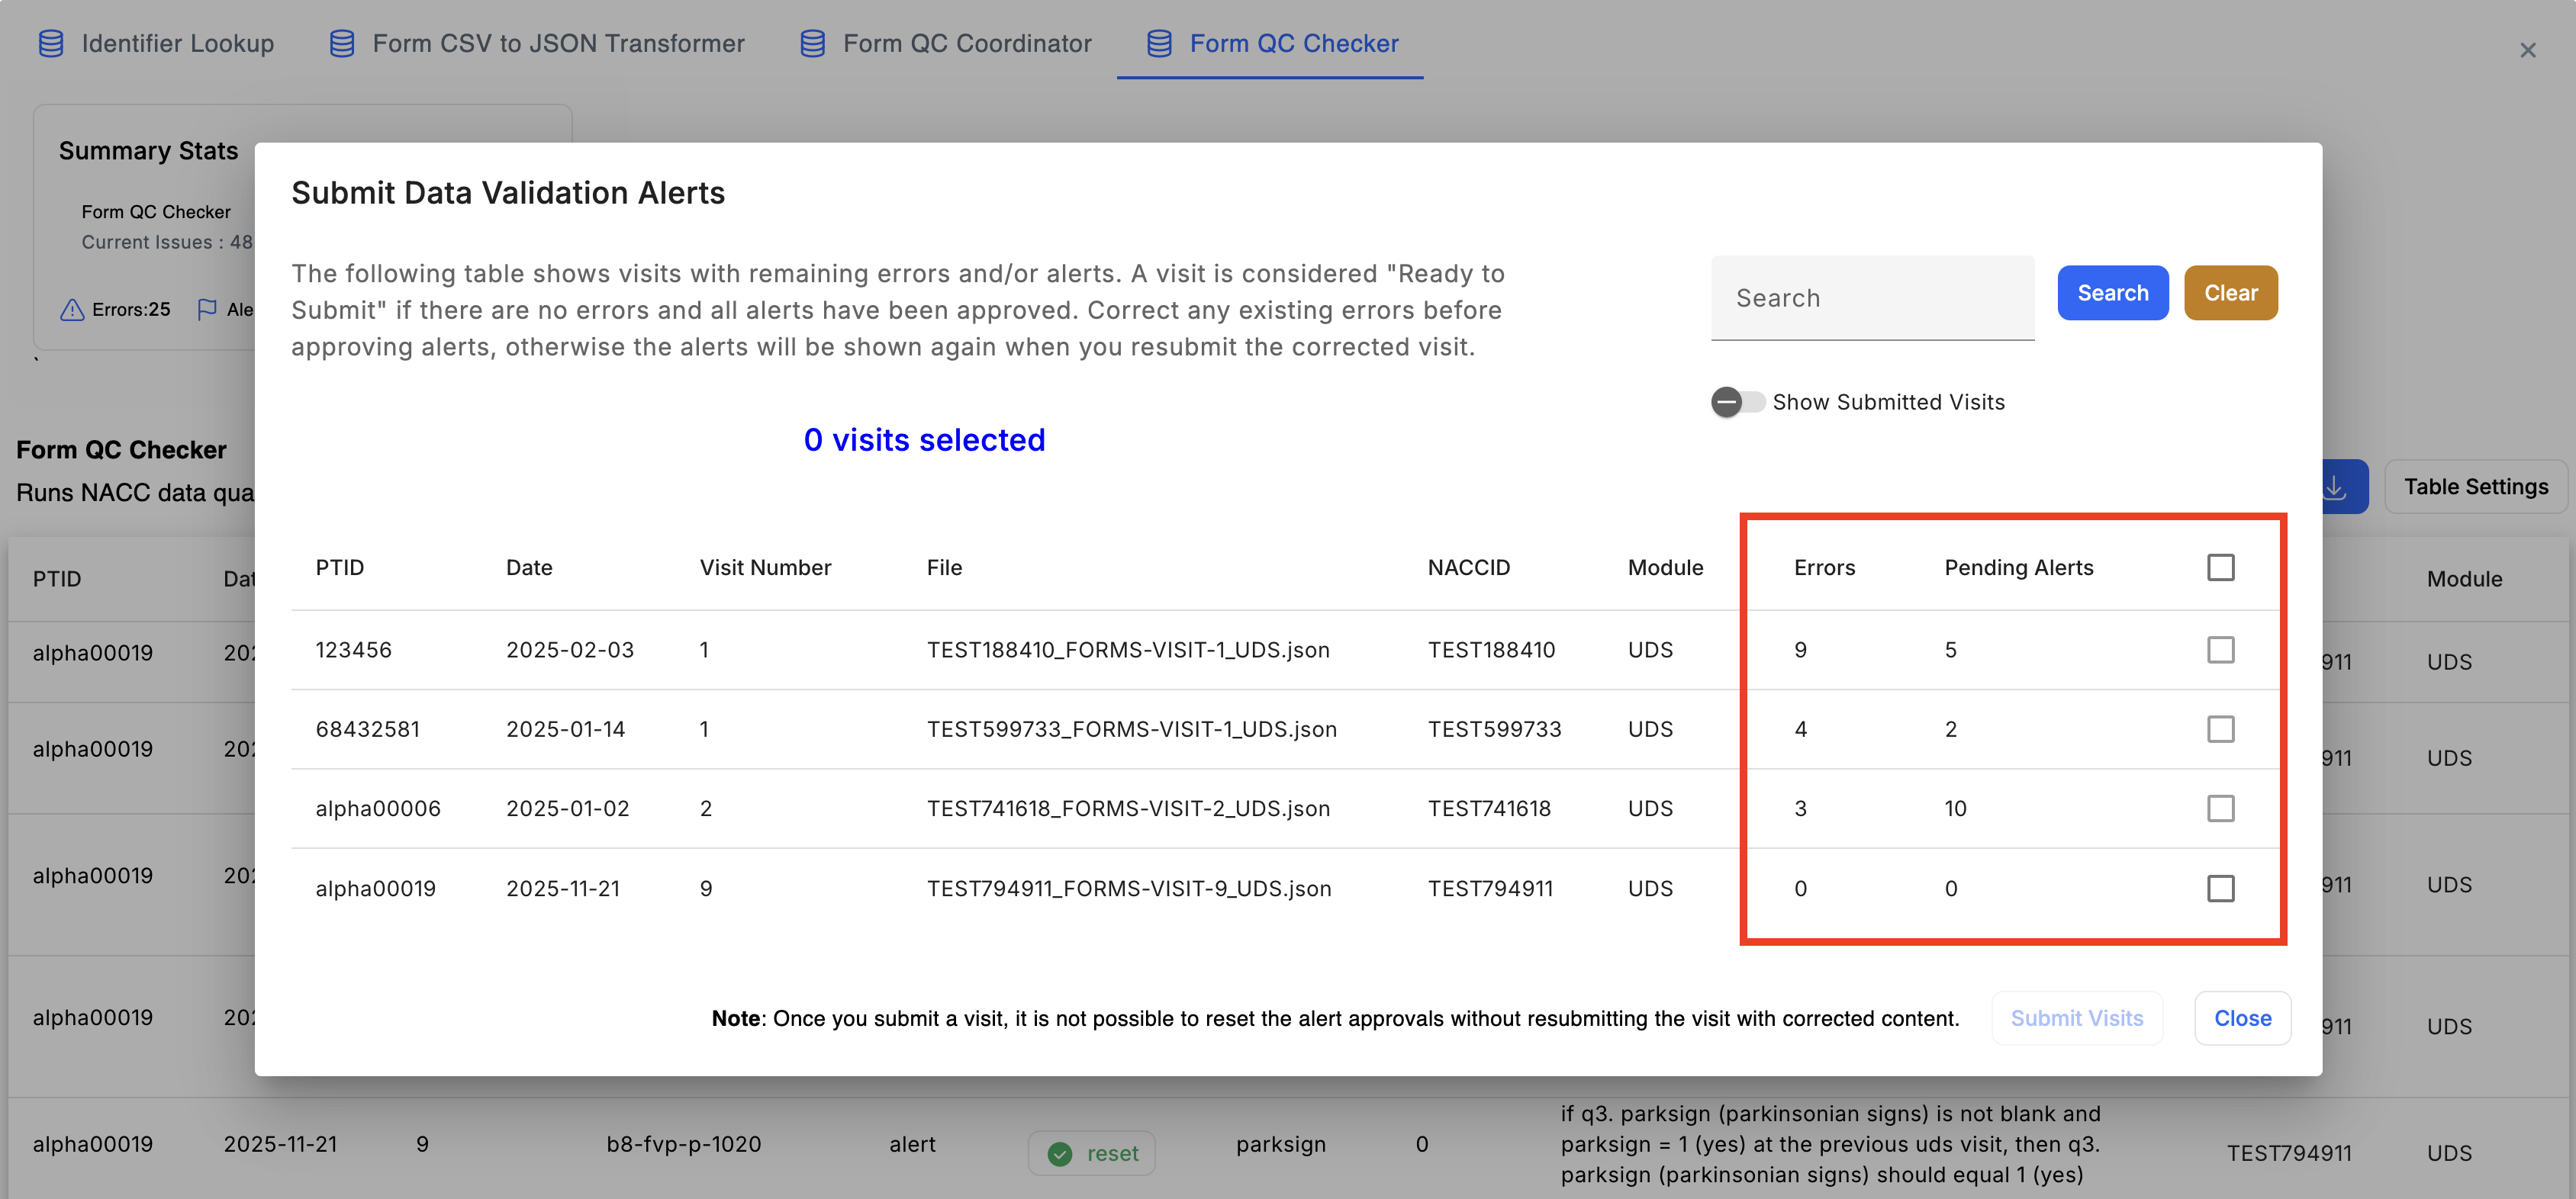Click file TEST188410_FORMS-VISIT-1_UDS.json

1128,650
